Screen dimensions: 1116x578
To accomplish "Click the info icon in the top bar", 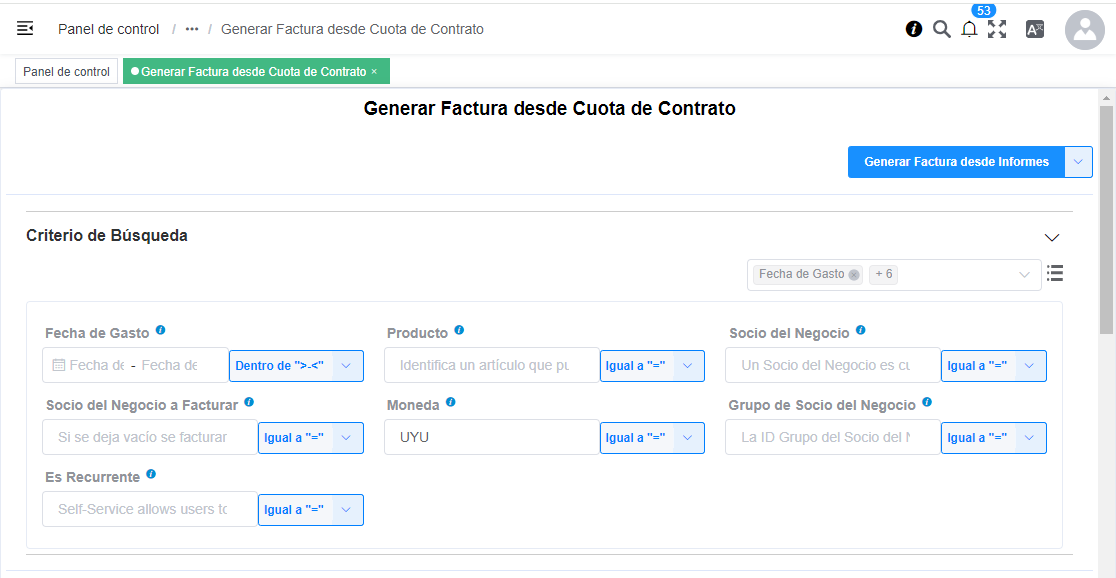I will coord(913,29).
